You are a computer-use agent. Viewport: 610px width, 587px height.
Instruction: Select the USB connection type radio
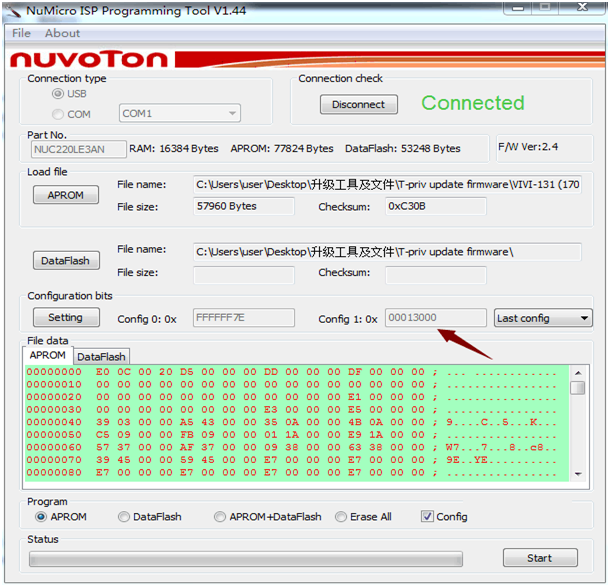click(x=58, y=94)
